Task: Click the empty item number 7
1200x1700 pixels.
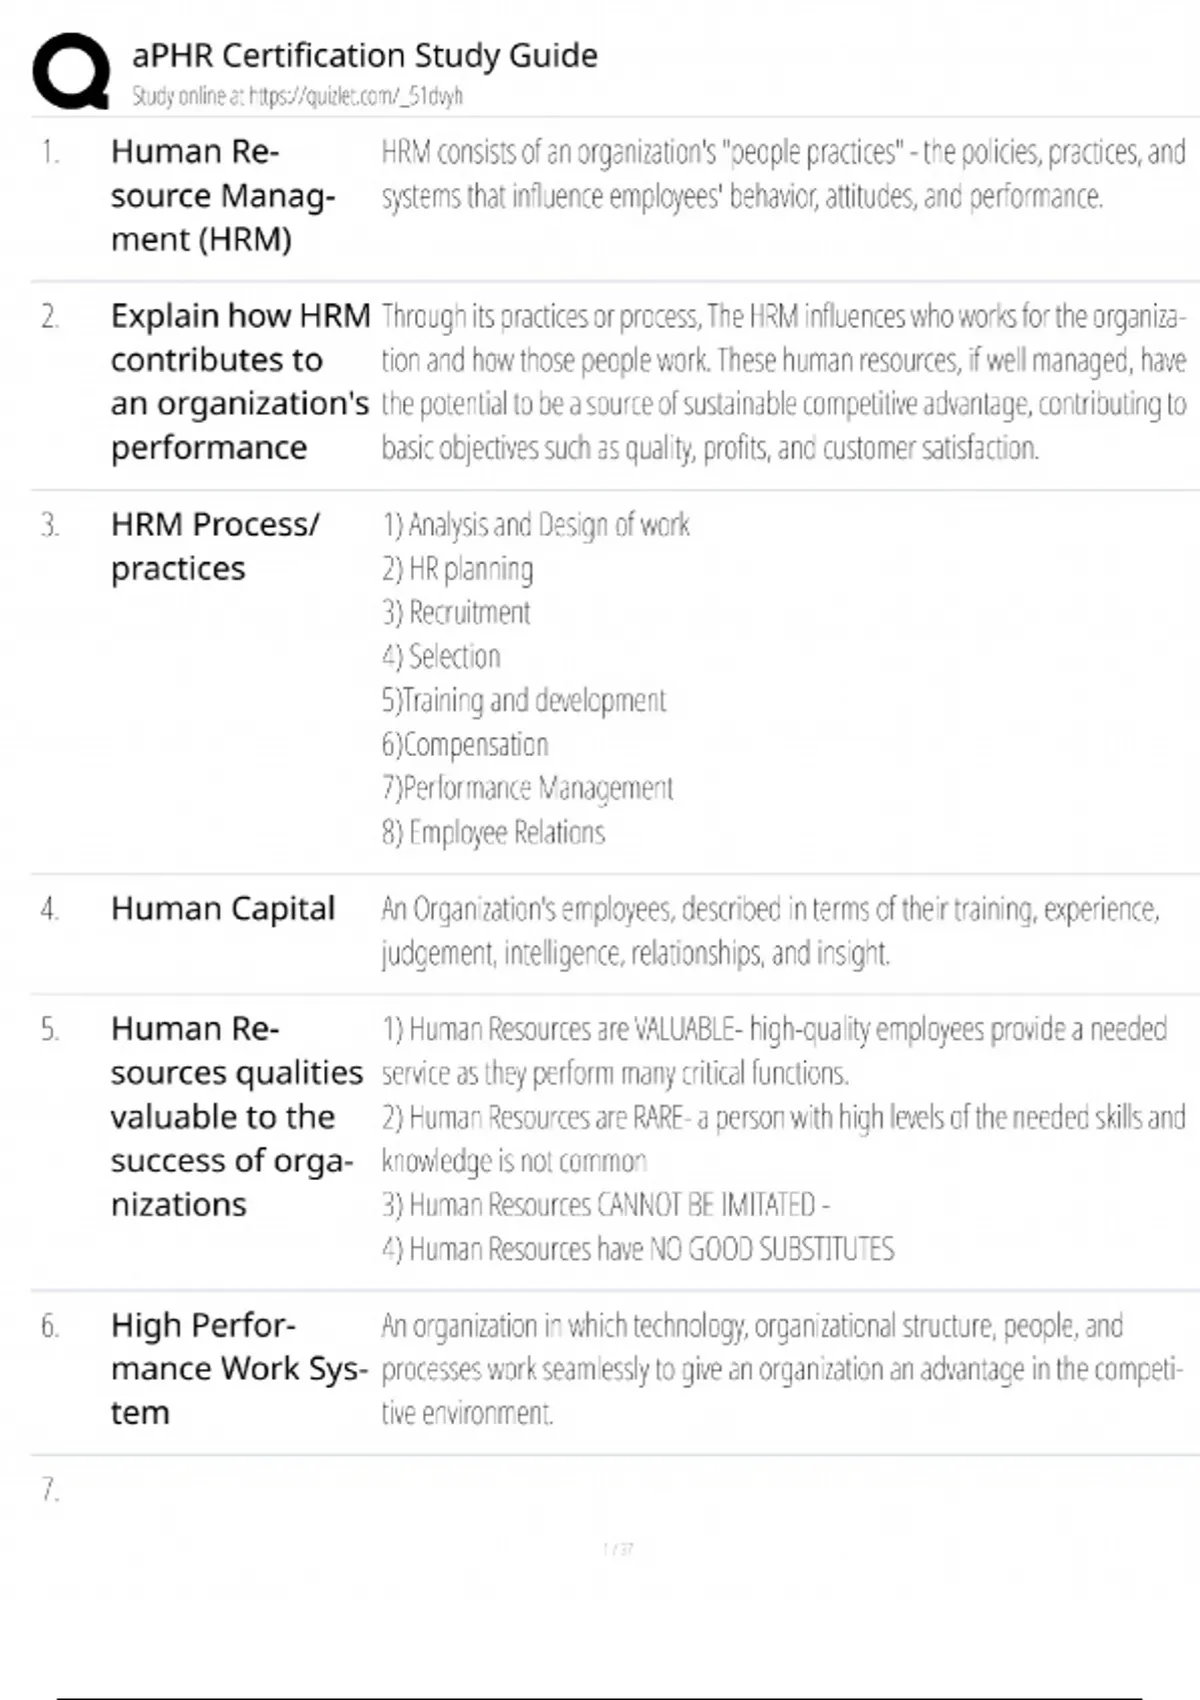Action: (x=50, y=1490)
